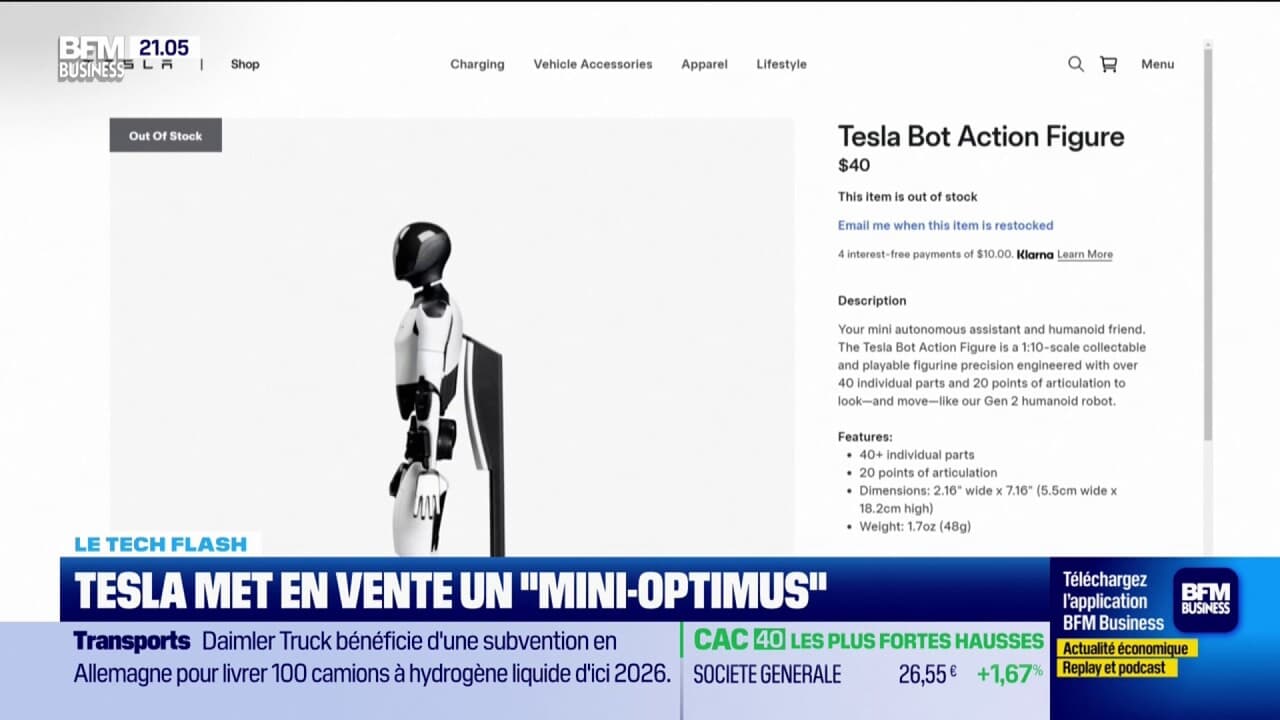Viewport: 1280px width, 720px height.
Task: Select the Lifestyle category
Action: [781, 64]
